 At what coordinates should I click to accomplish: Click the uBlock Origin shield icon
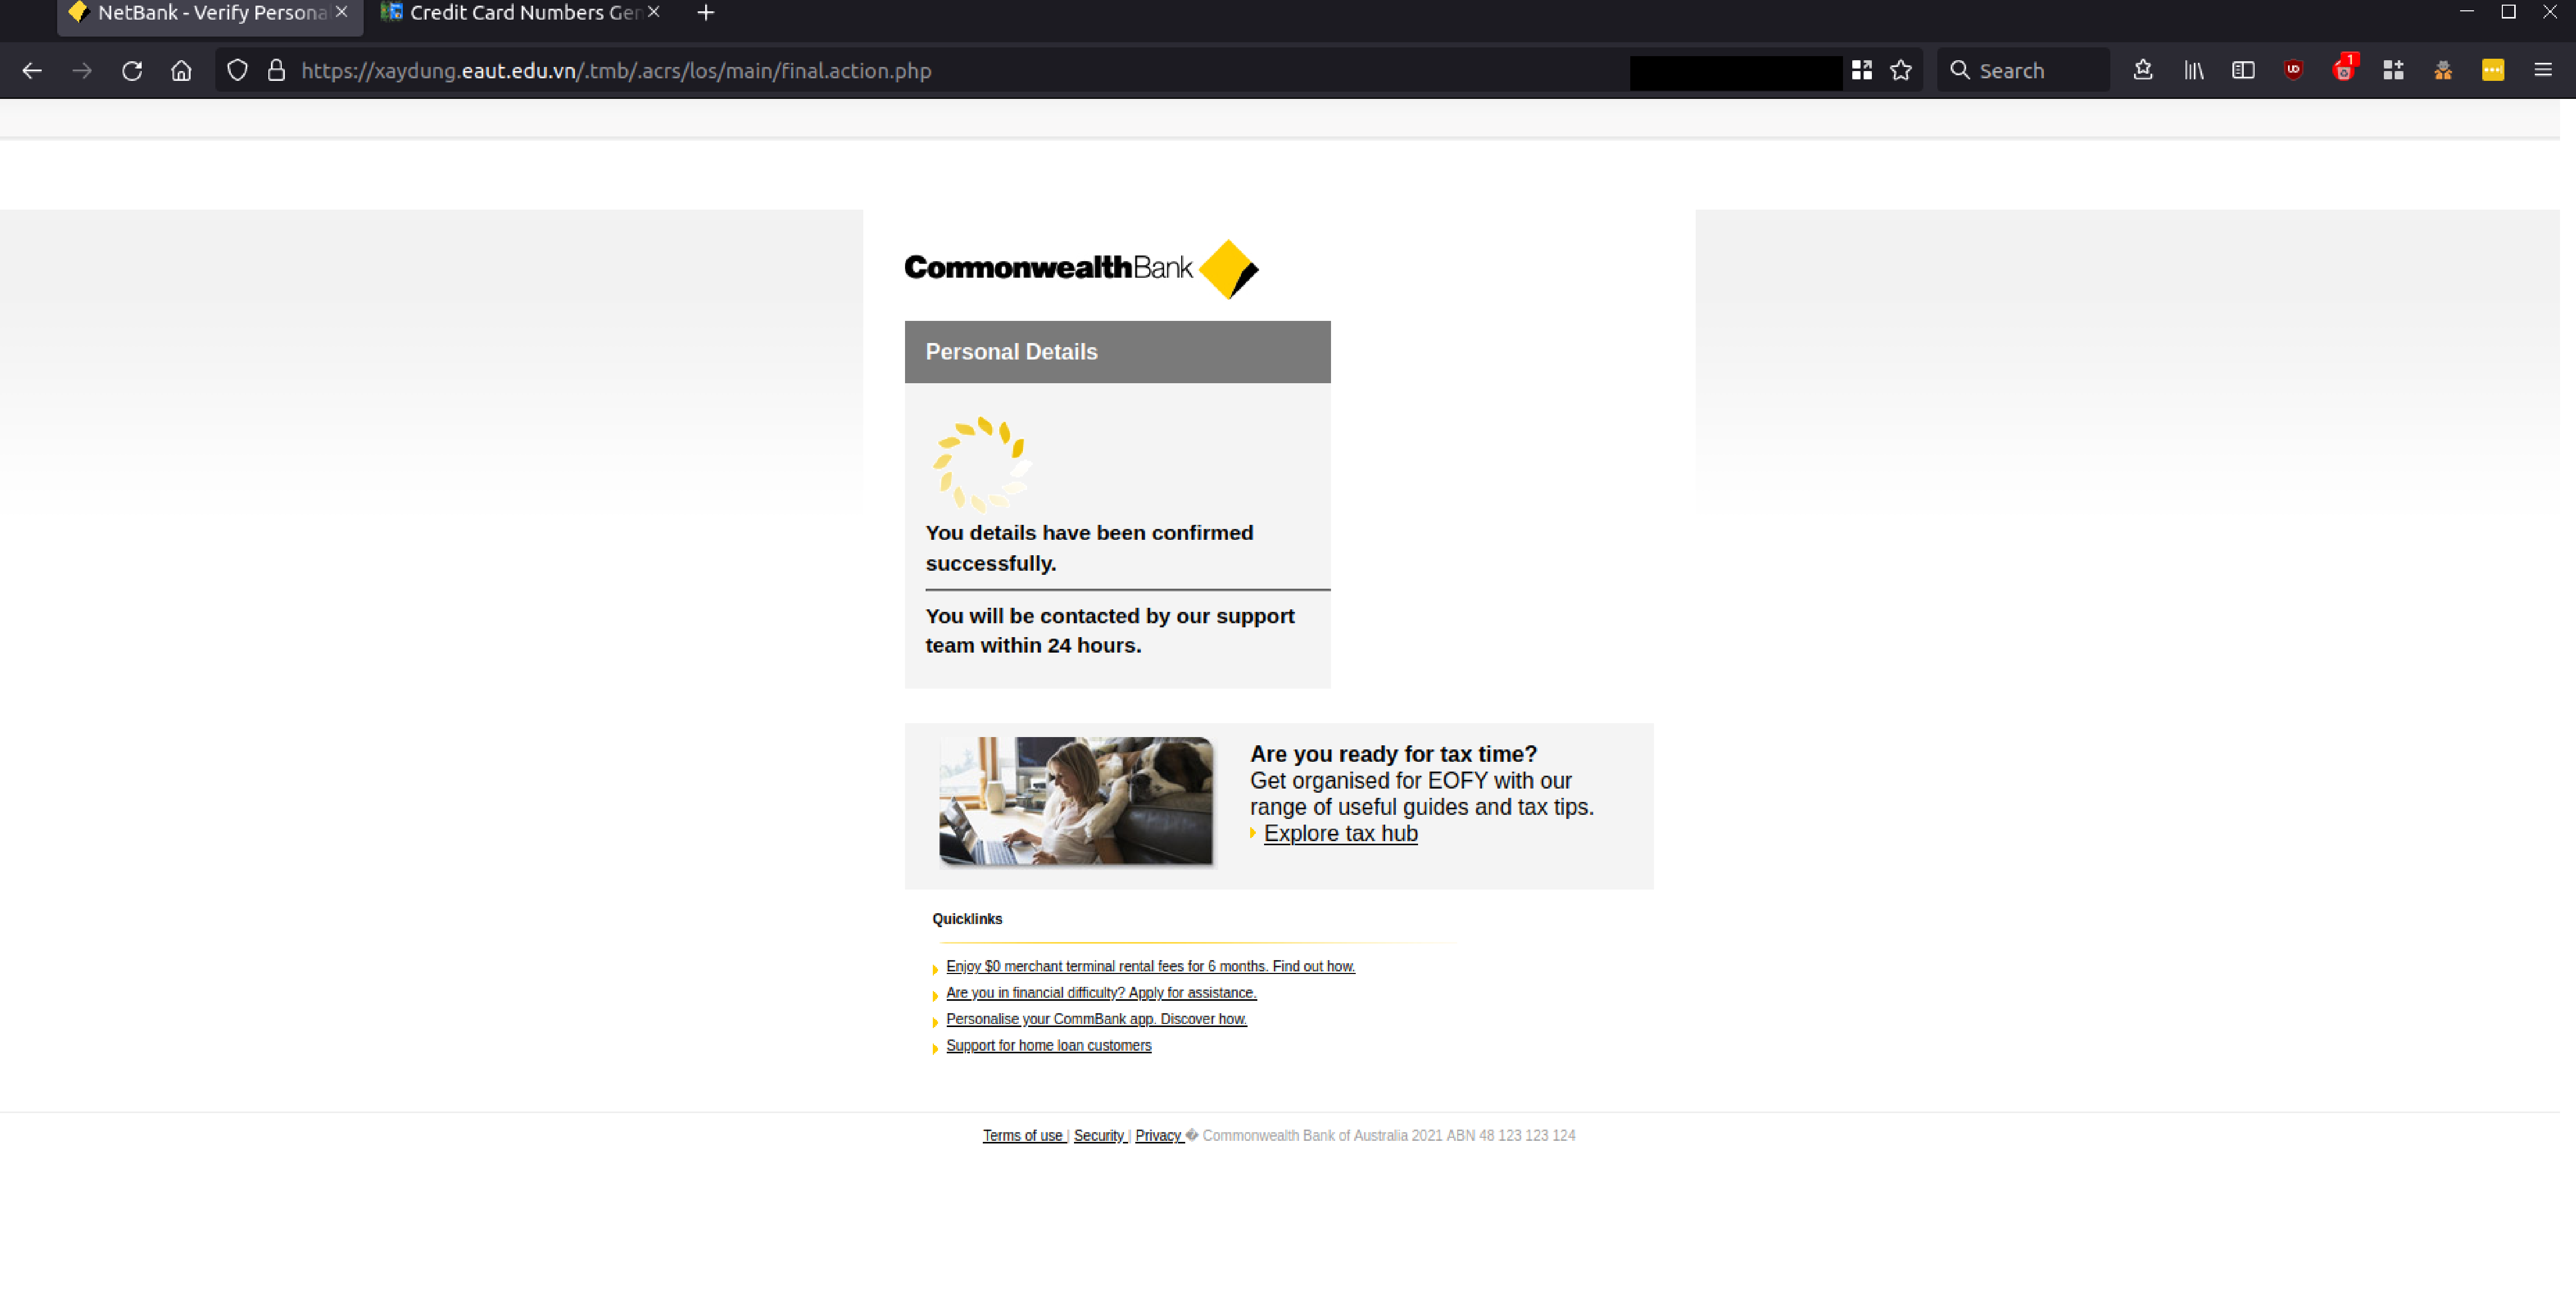(2294, 70)
